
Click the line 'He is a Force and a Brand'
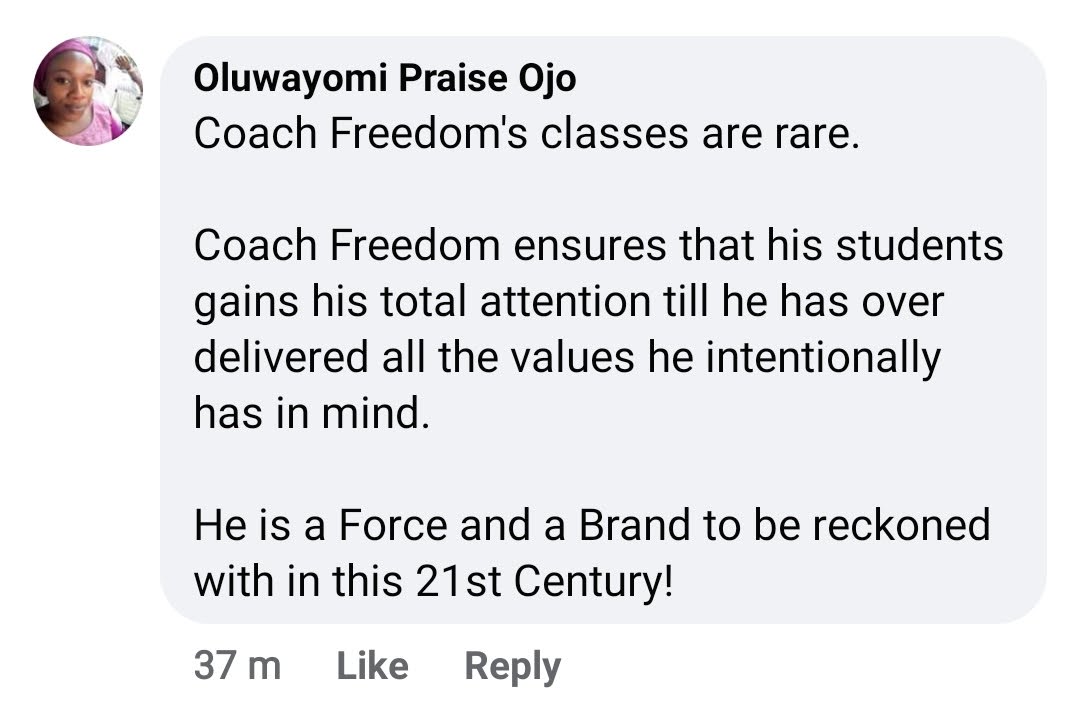pos(591,525)
